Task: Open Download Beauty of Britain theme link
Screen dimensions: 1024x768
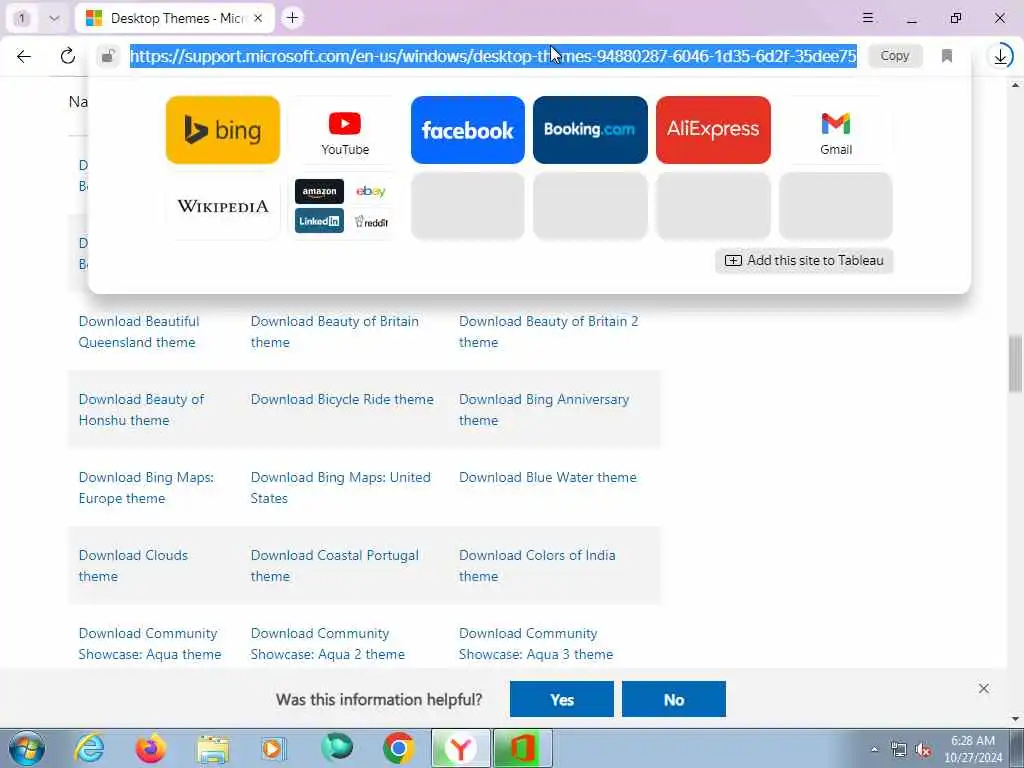Action: [334, 332]
